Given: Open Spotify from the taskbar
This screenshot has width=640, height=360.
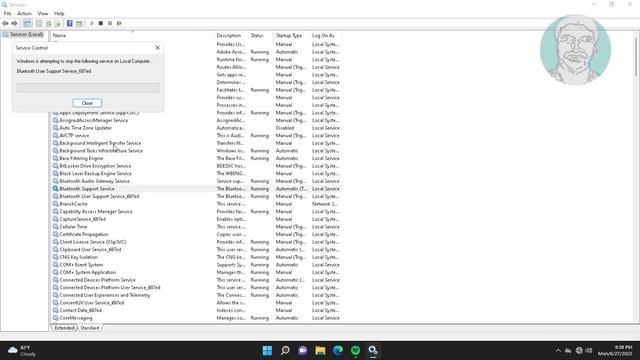Looking at the screenshot, I should point(356,351).
